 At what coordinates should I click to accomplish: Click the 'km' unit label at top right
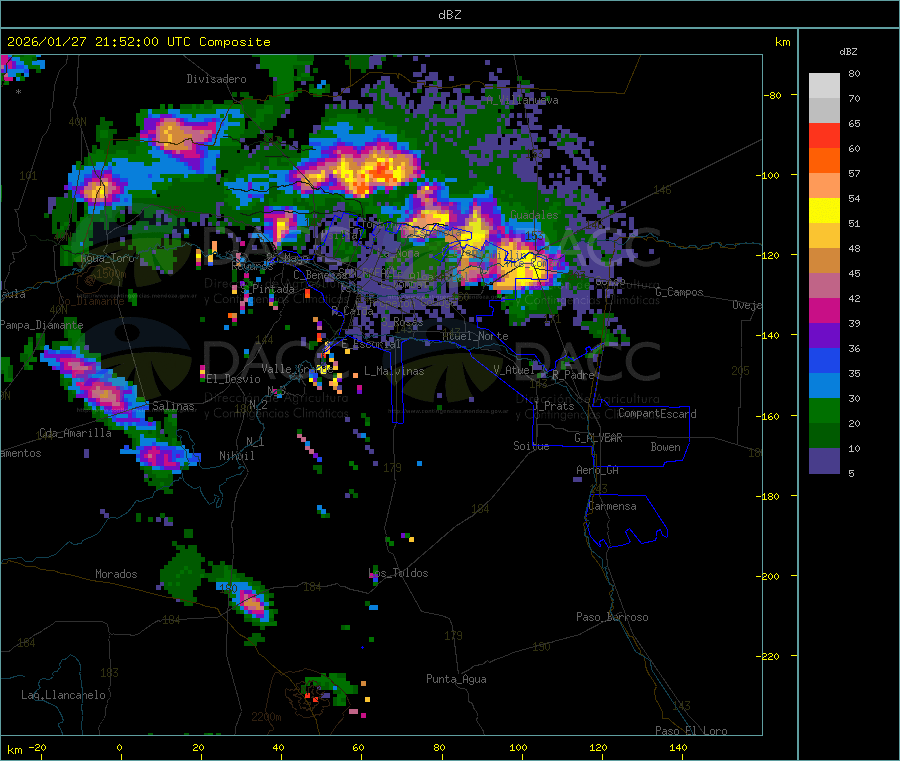pyautogui.click(x=782, y=42)
